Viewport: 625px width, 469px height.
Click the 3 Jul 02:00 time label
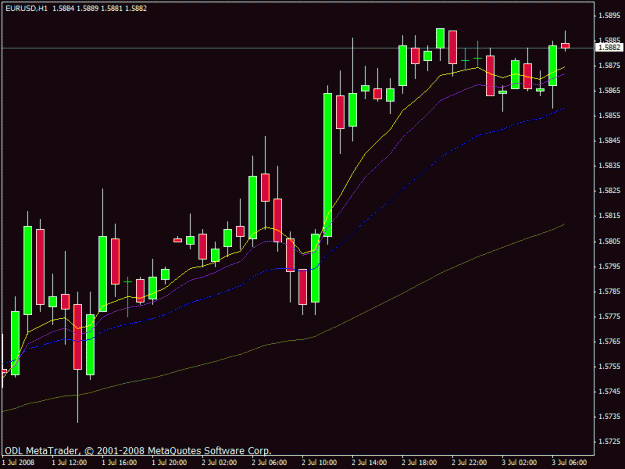519,463
